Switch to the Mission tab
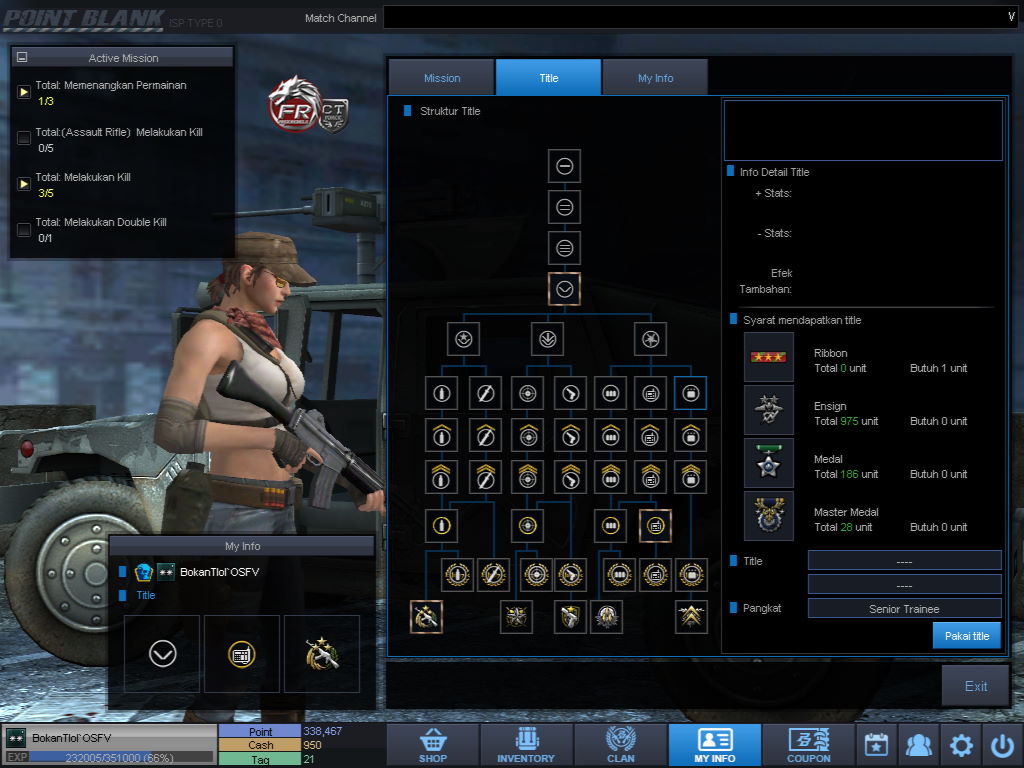Viewport: 1024px width, 768px height. 441,78
